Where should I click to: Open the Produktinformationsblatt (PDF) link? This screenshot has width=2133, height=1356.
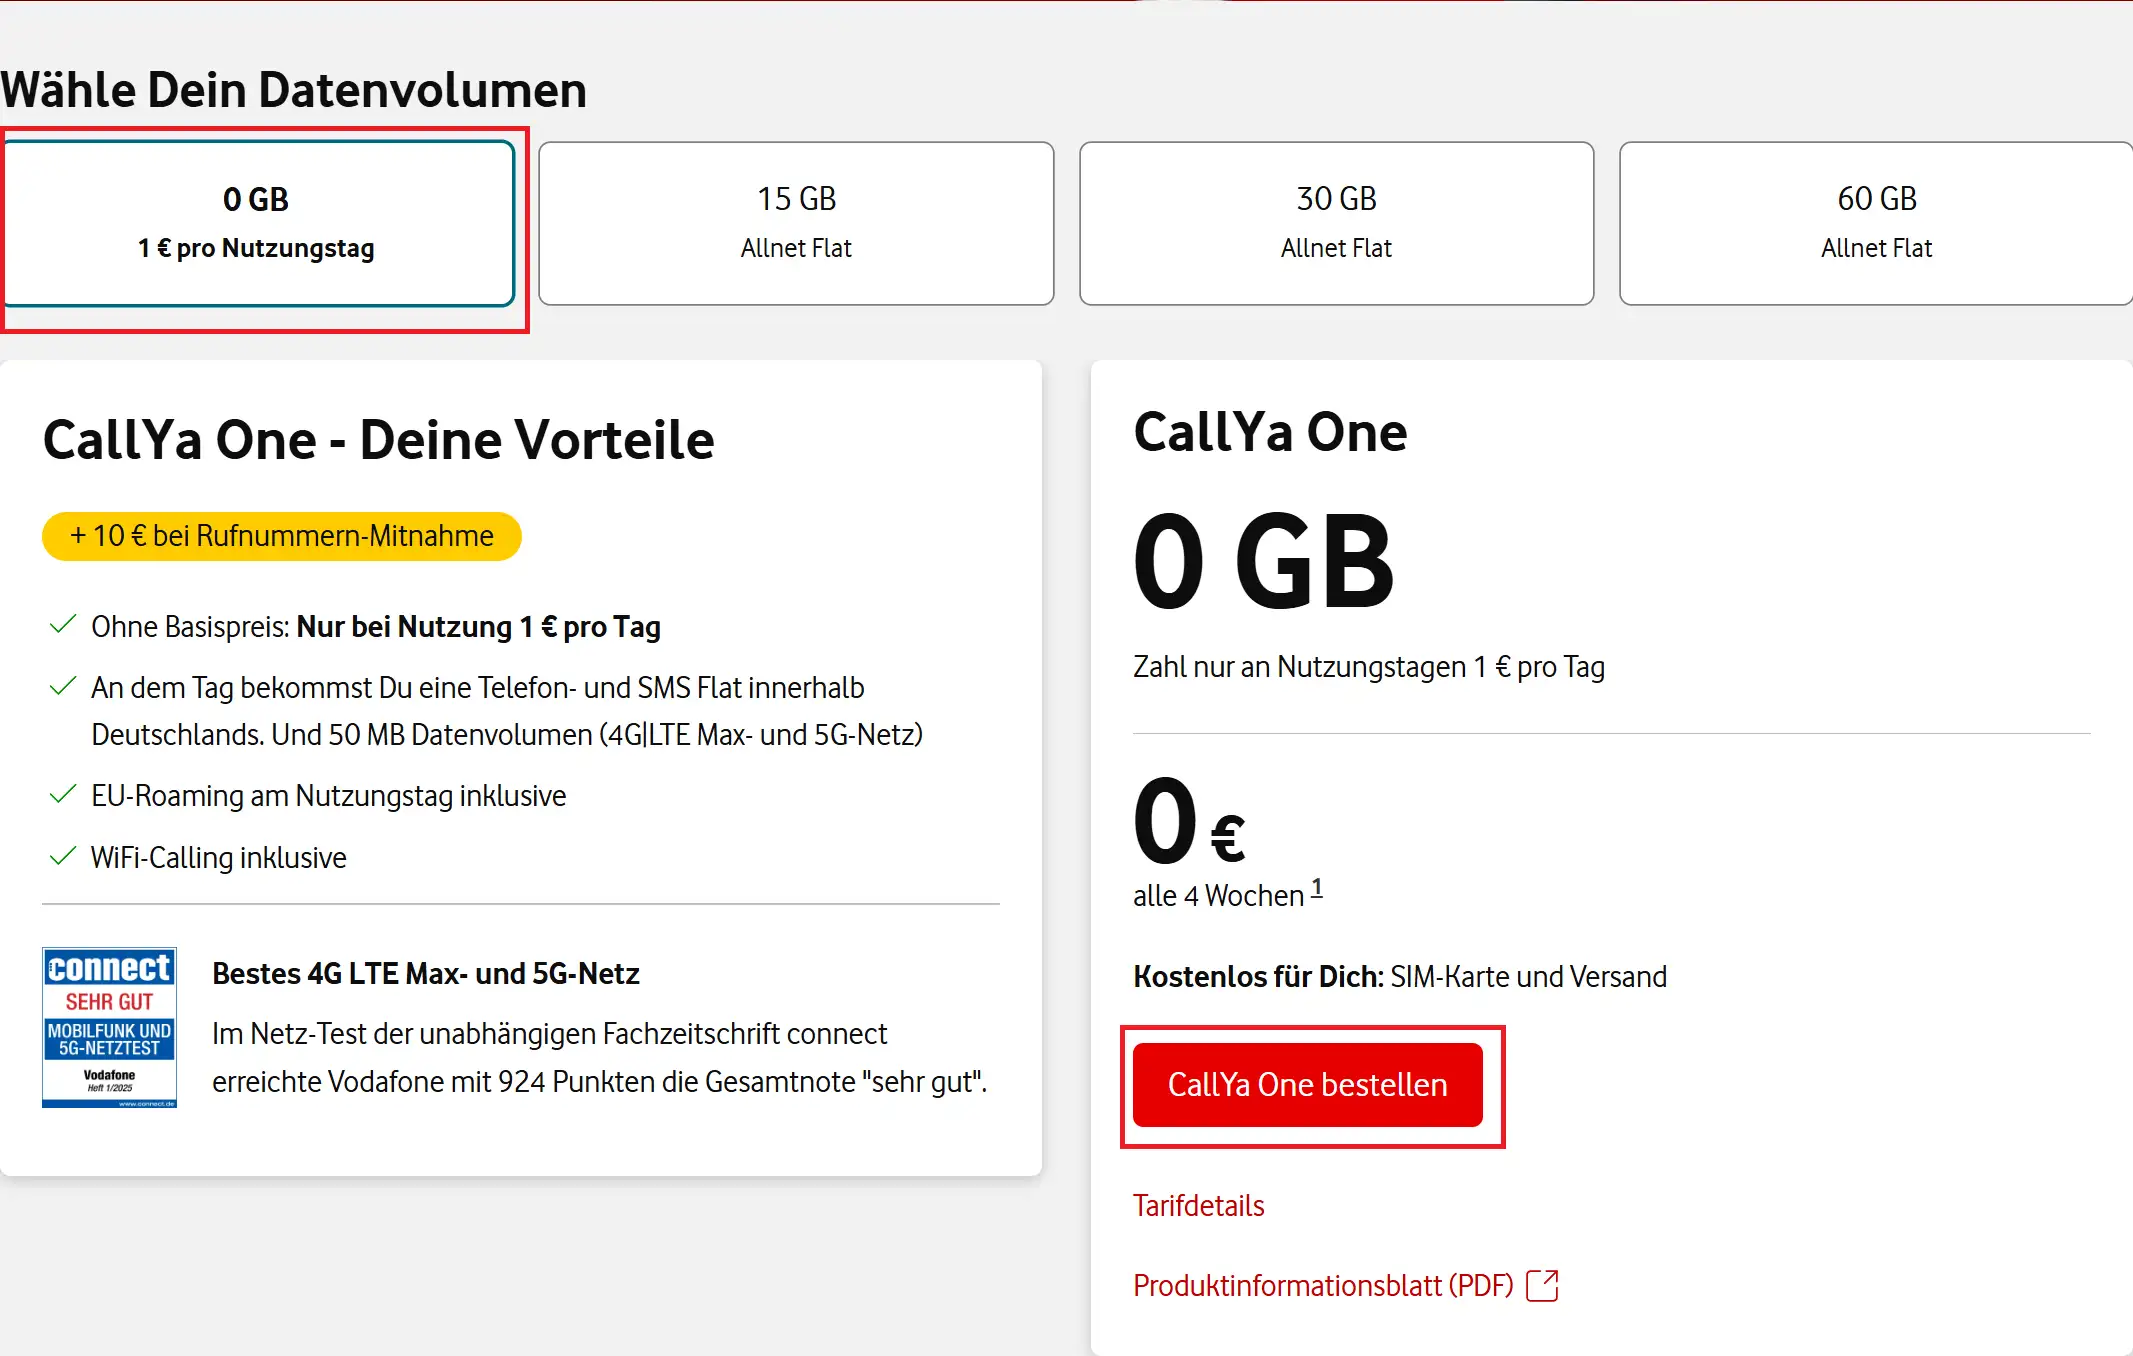[x=1322, y=1286]
